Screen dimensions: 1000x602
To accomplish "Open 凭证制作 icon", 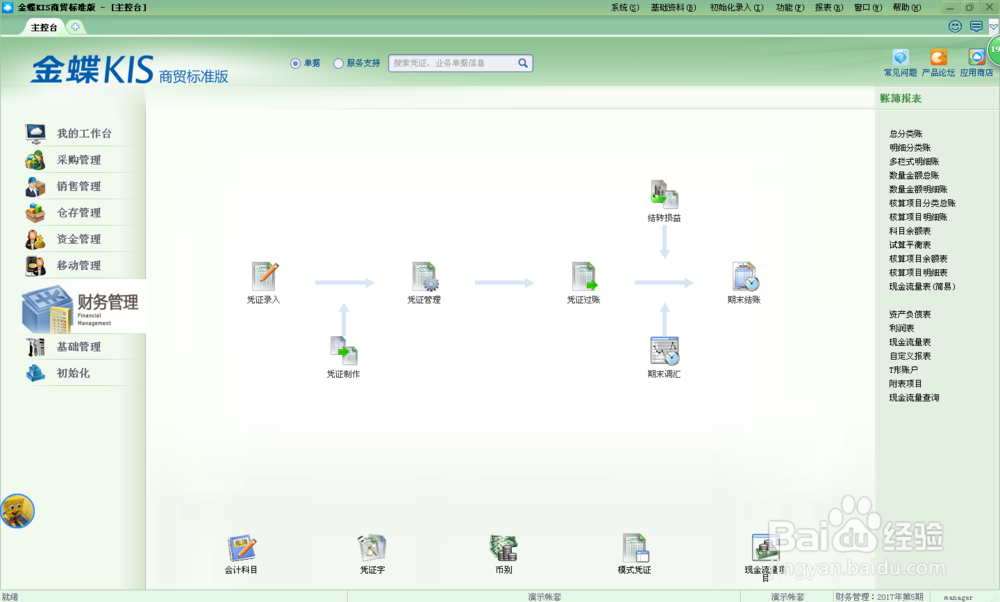I will tap(344, 351).
